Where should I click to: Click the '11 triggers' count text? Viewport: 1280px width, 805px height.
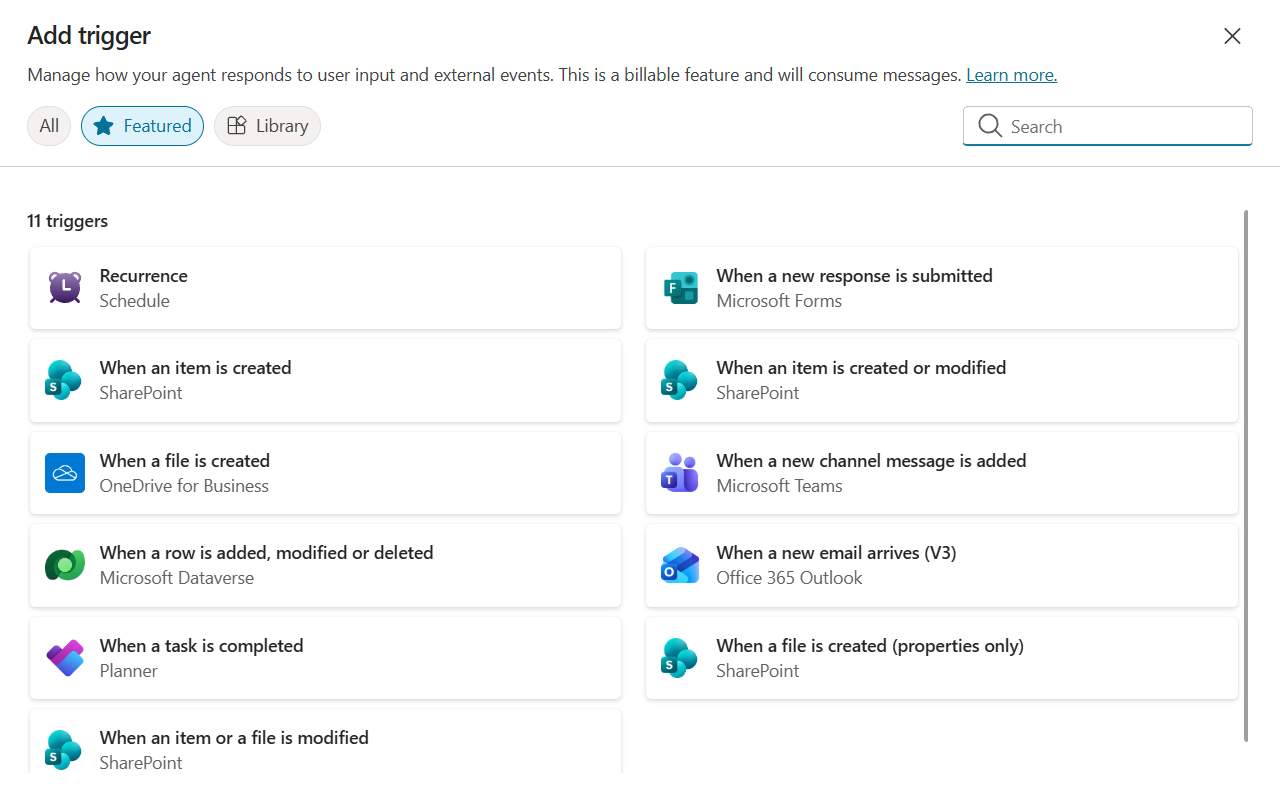pyautogui.click(x=68, y=221)
